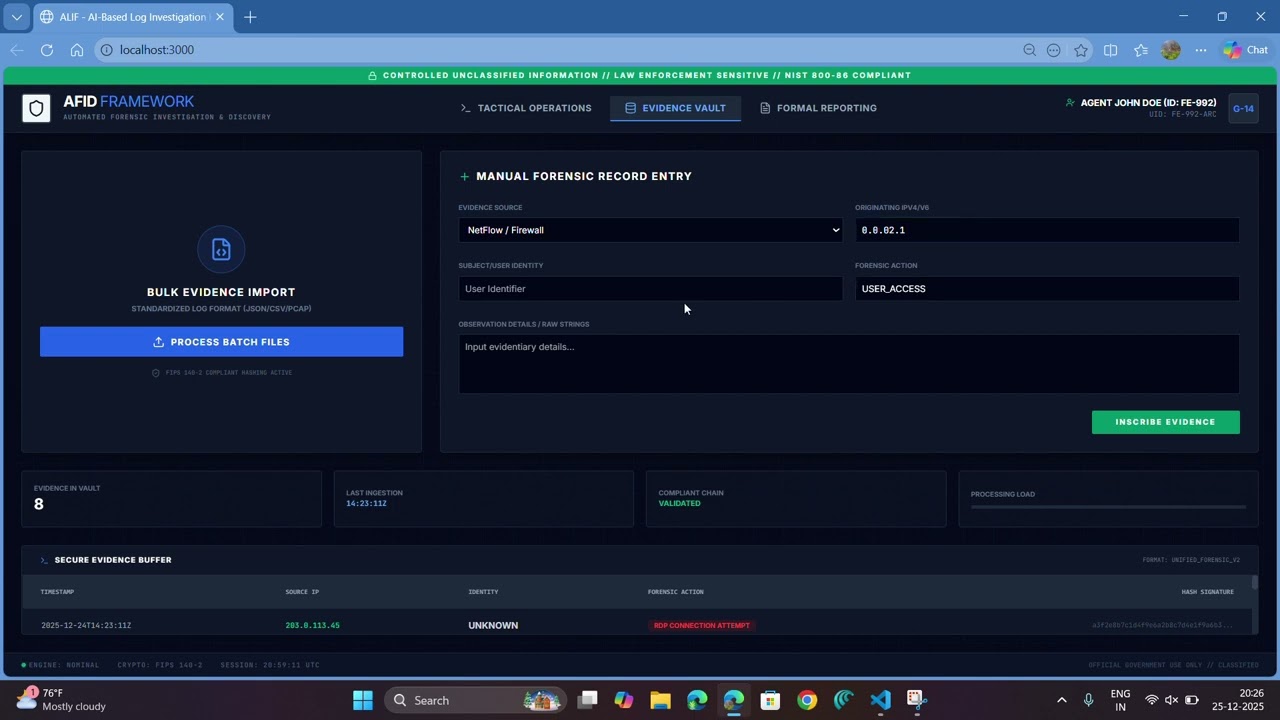Open File Explorer from taskbar
The image size is (1280, 720).
point(660,700)
